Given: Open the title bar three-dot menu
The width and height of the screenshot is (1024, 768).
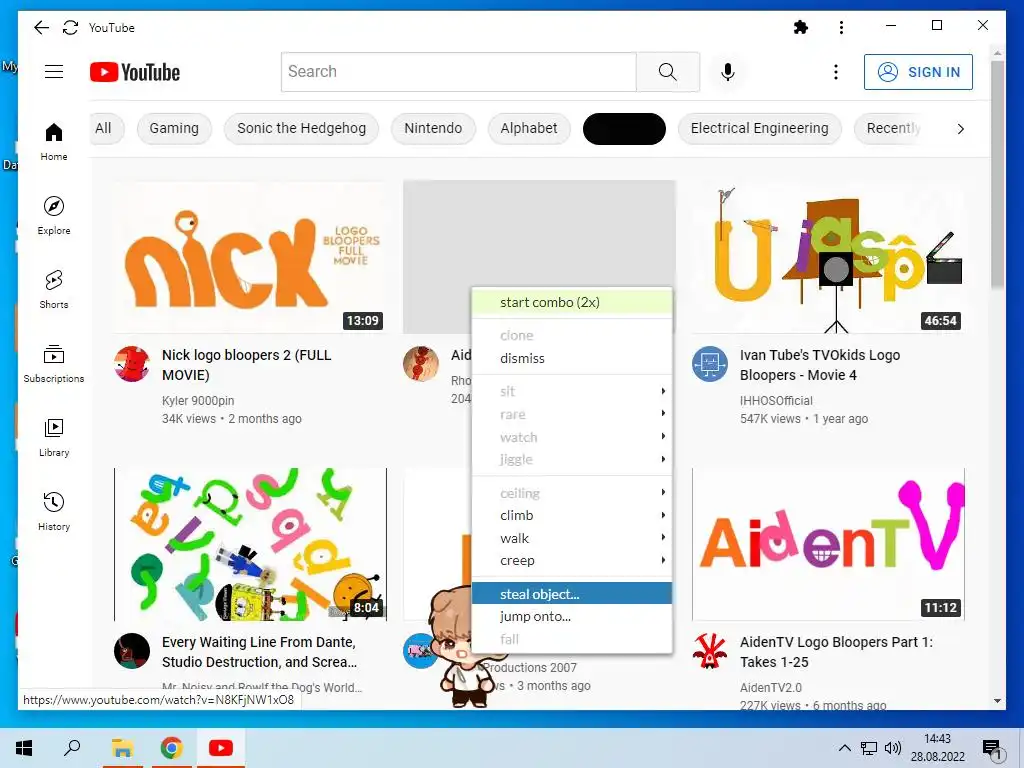Looking at the screenshot, I should 841,27.
